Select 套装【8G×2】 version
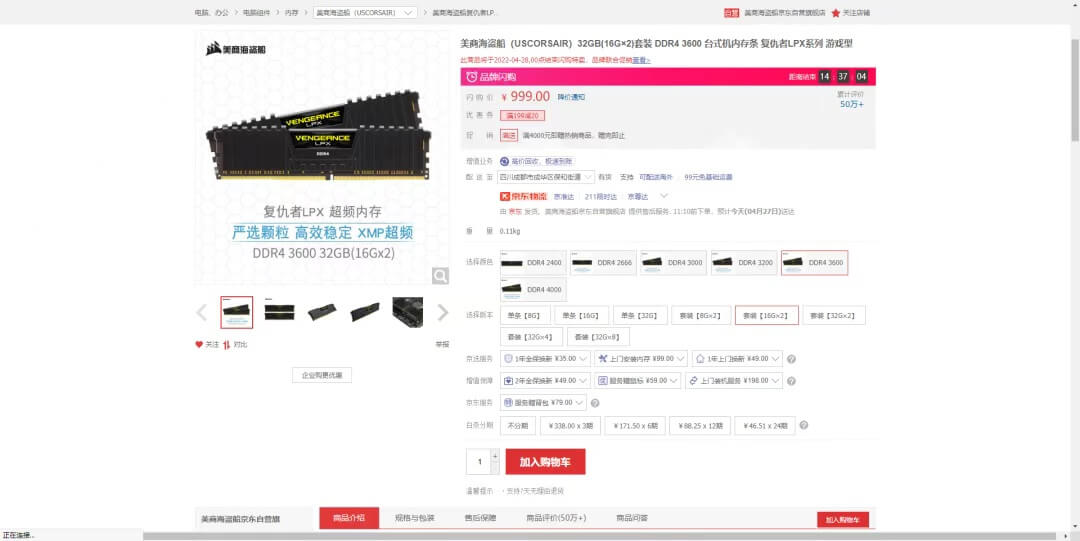1080x541 pixels. 701,315
